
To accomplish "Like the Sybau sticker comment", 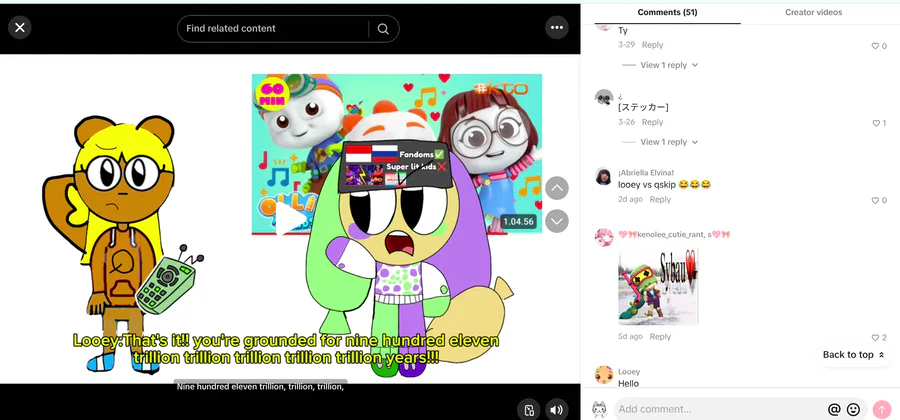I will [875, 338].
